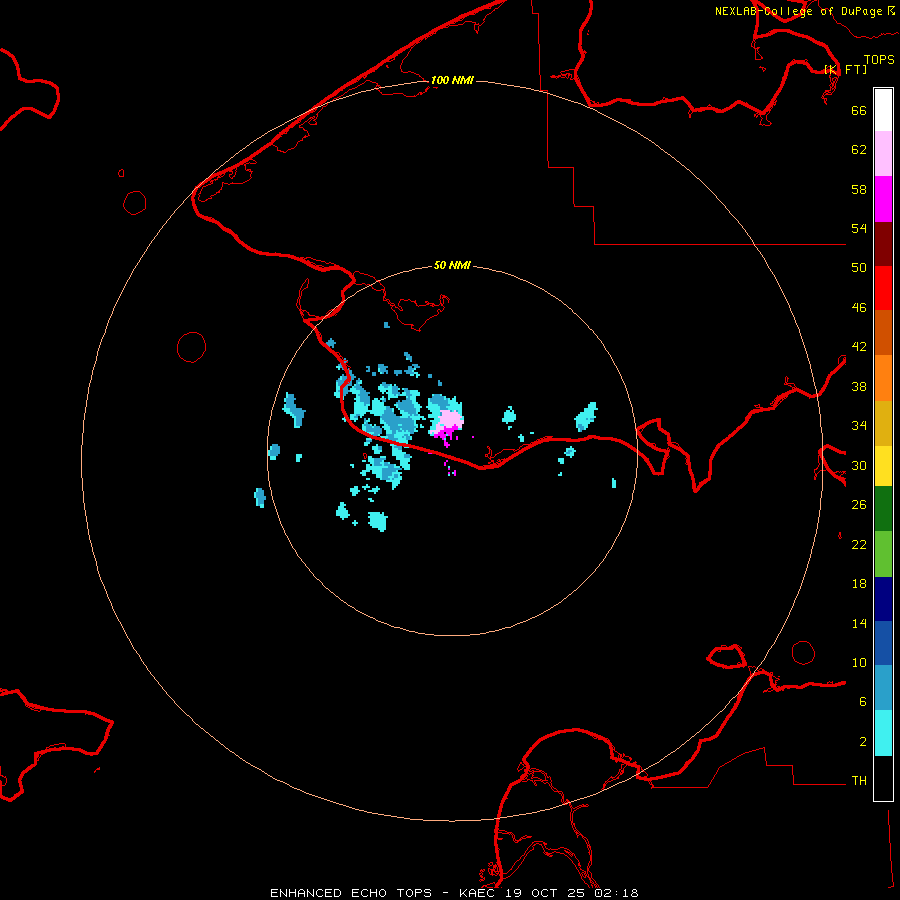Click the light green legend swatch
The image size is (900, 900).
(883, 554)
